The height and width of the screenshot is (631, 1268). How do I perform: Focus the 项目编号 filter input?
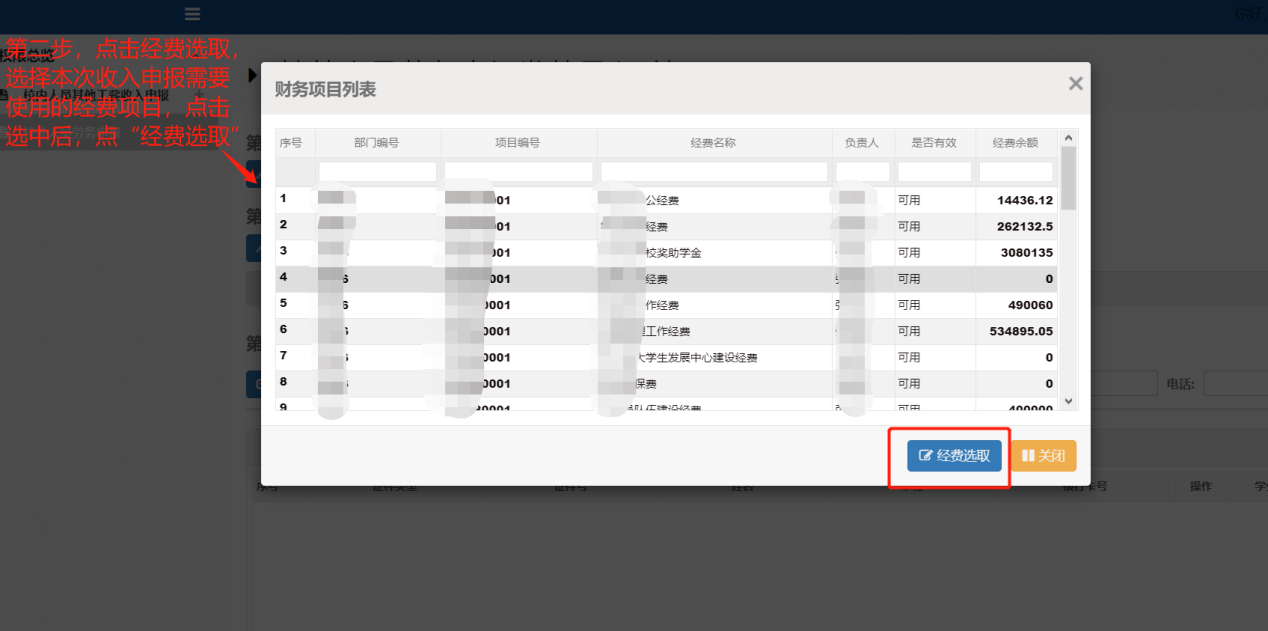tap(518, 172)
